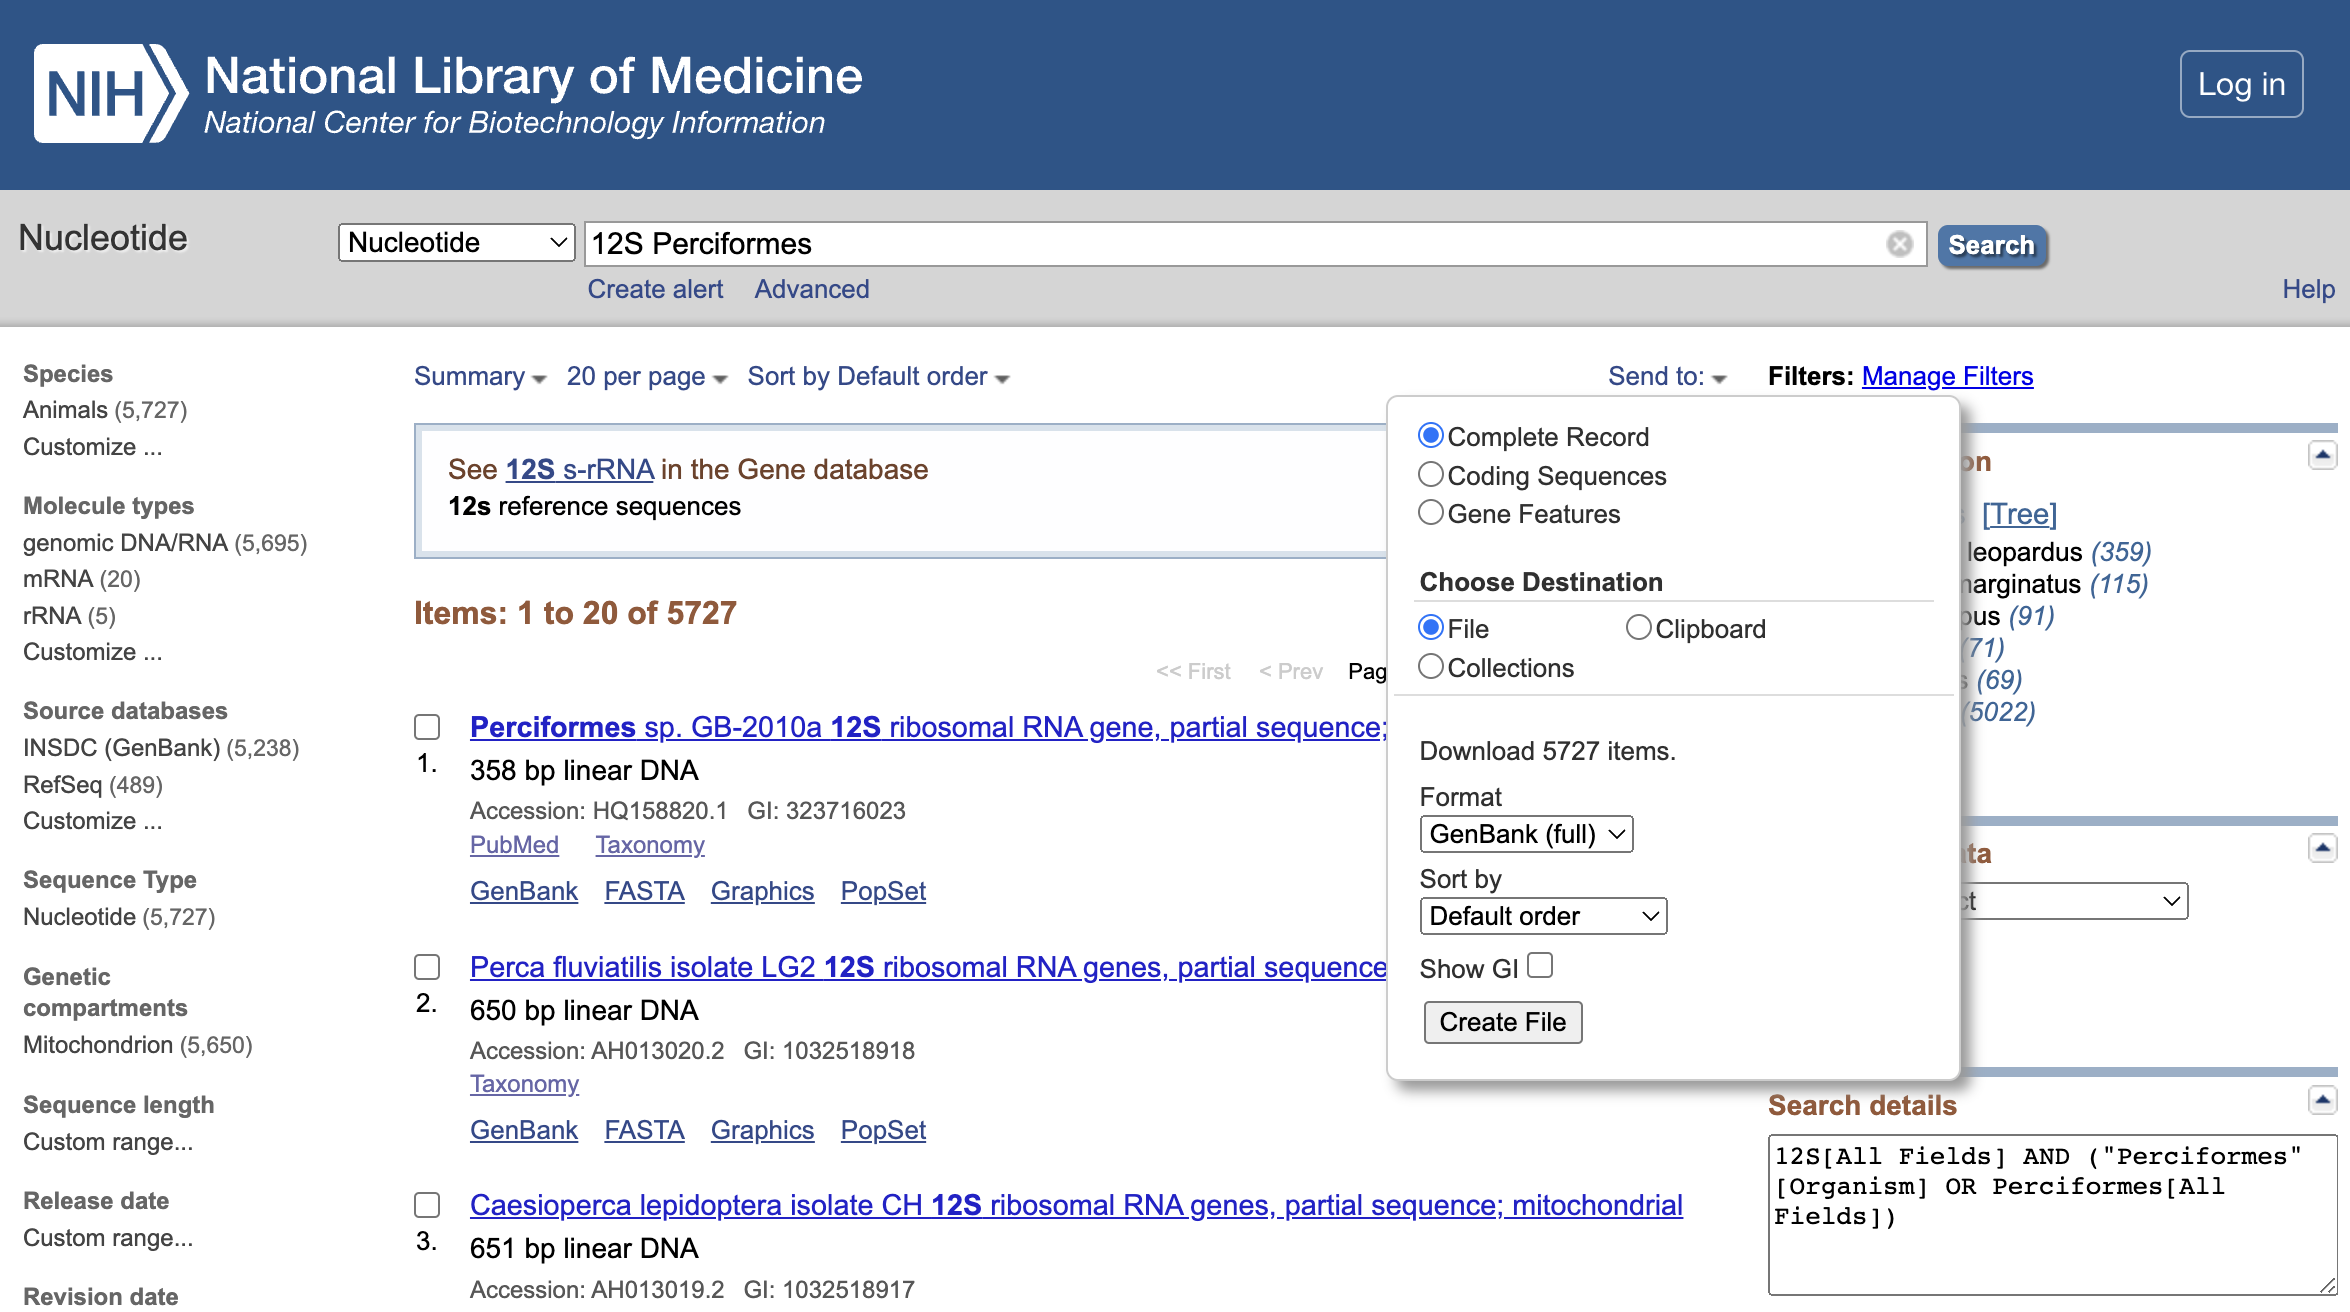The width and height of the screenshot is (2350, 1312).
Task: Open the Summary display menu
Action: 479,377
